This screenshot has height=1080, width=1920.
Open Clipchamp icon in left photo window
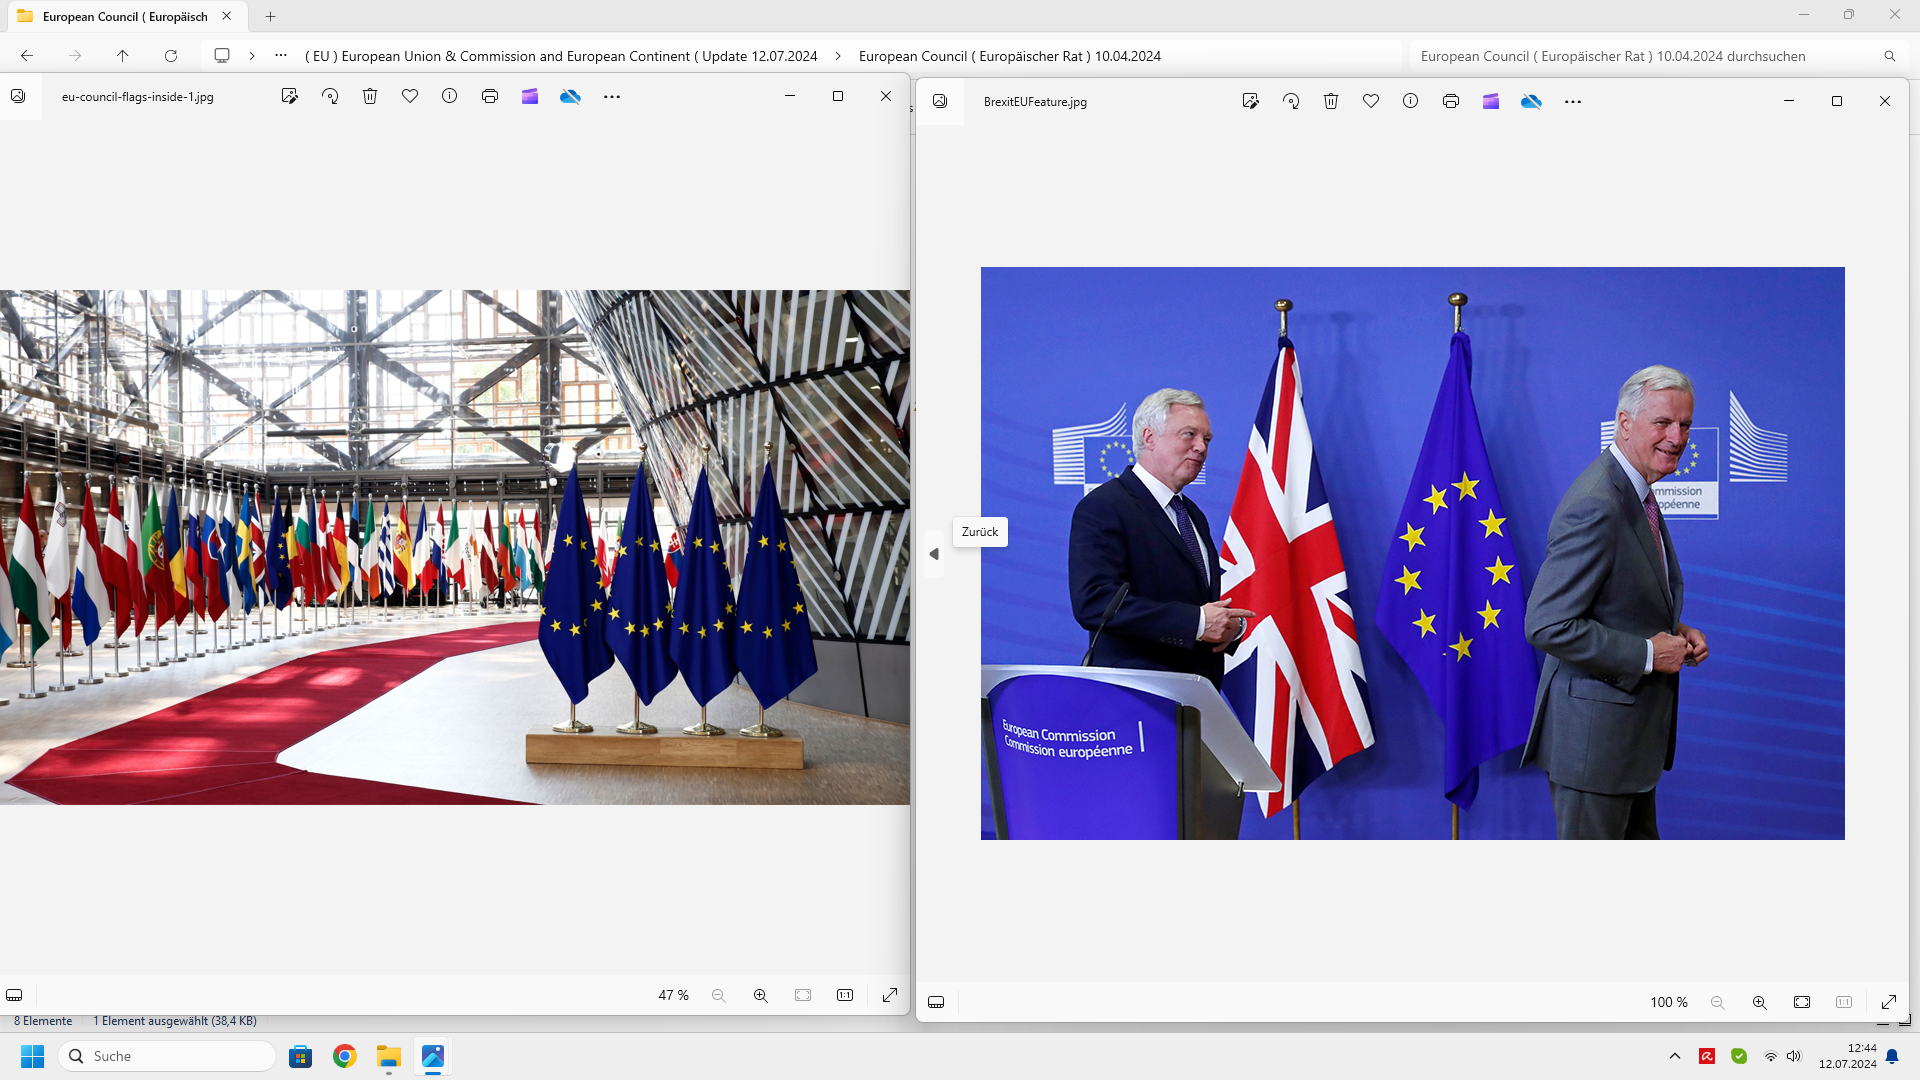click(x=530, y=96)
